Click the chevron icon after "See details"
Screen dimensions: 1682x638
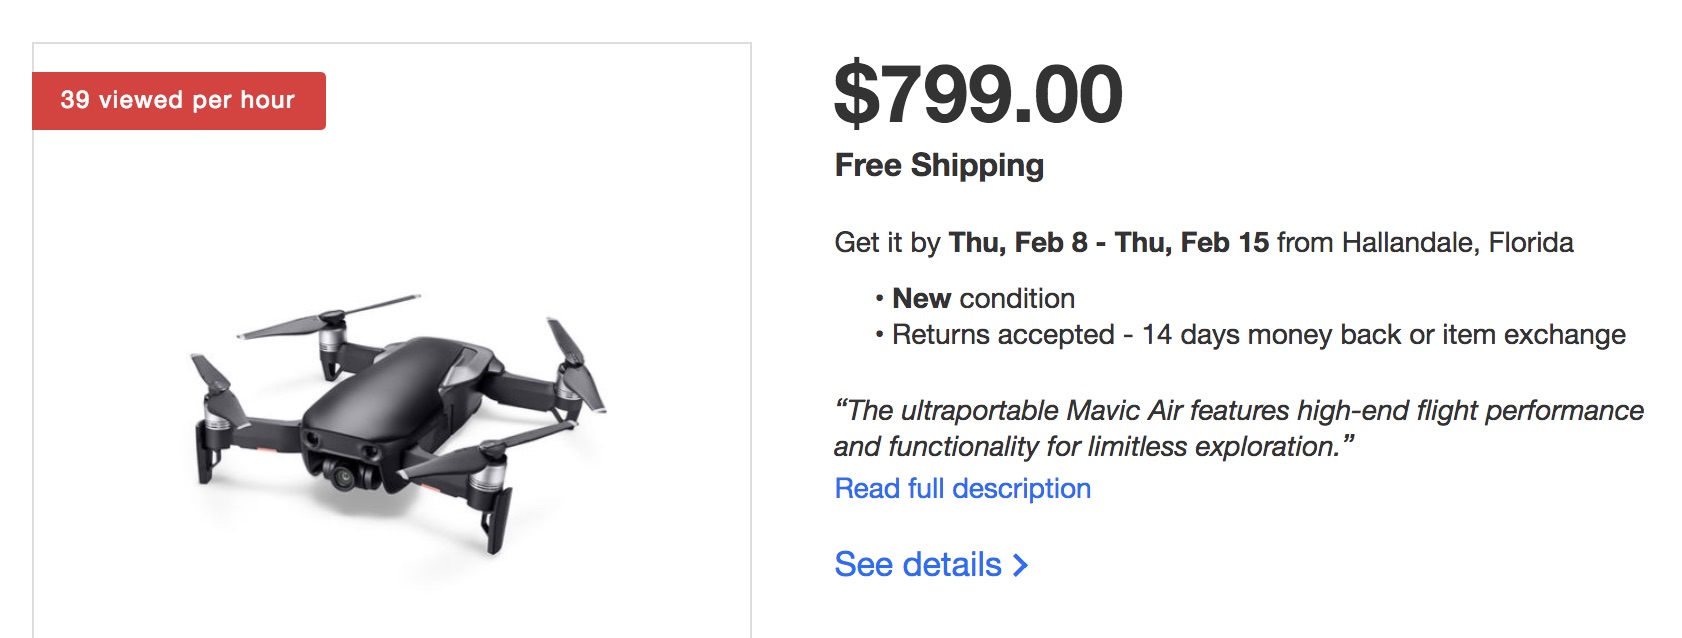pos(1020,565)
